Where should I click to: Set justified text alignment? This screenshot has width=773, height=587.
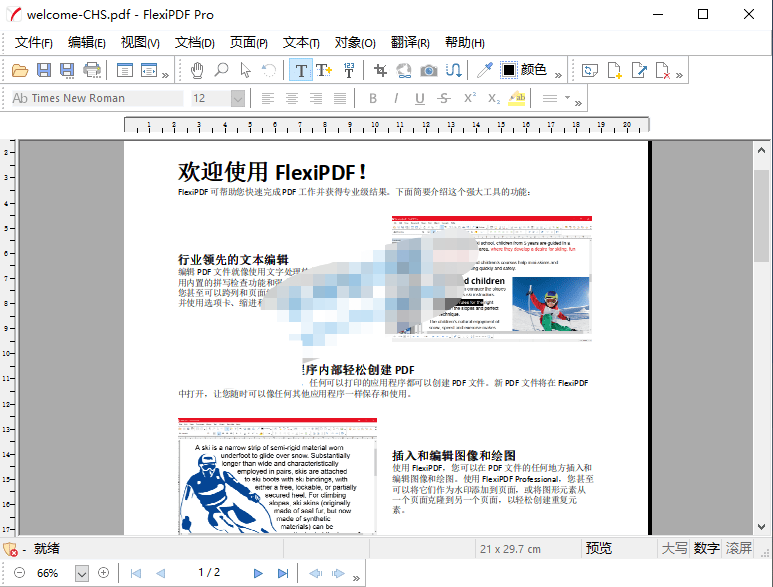340,99
